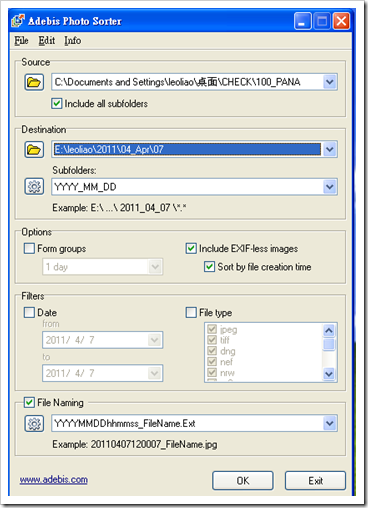Image resolution: width=368 pixels, height=508 pixels.
Task: Enable the File type filter checkbox
Action: (x=191, y=312)
